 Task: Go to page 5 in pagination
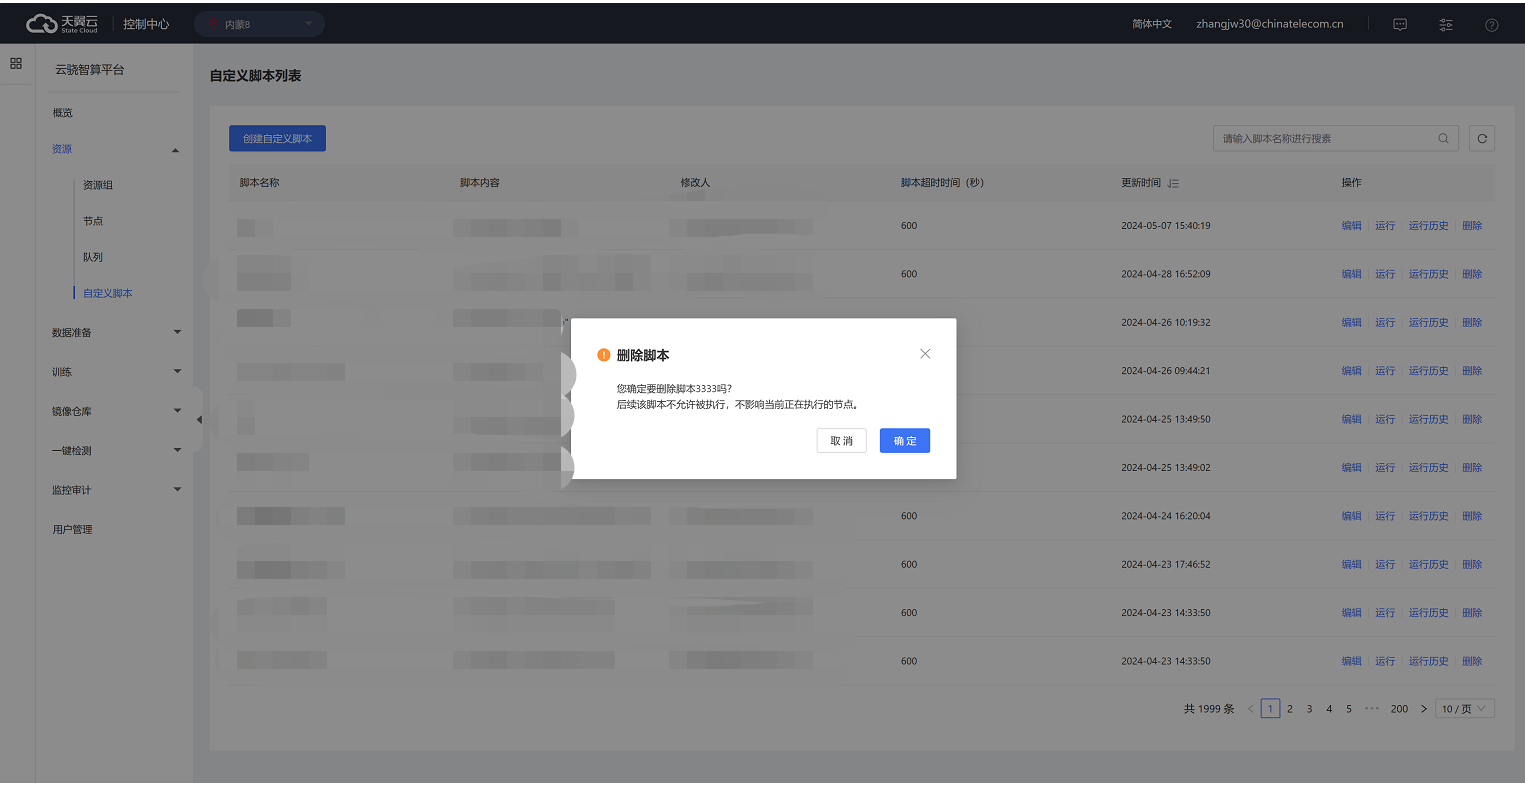(1349, 709)
